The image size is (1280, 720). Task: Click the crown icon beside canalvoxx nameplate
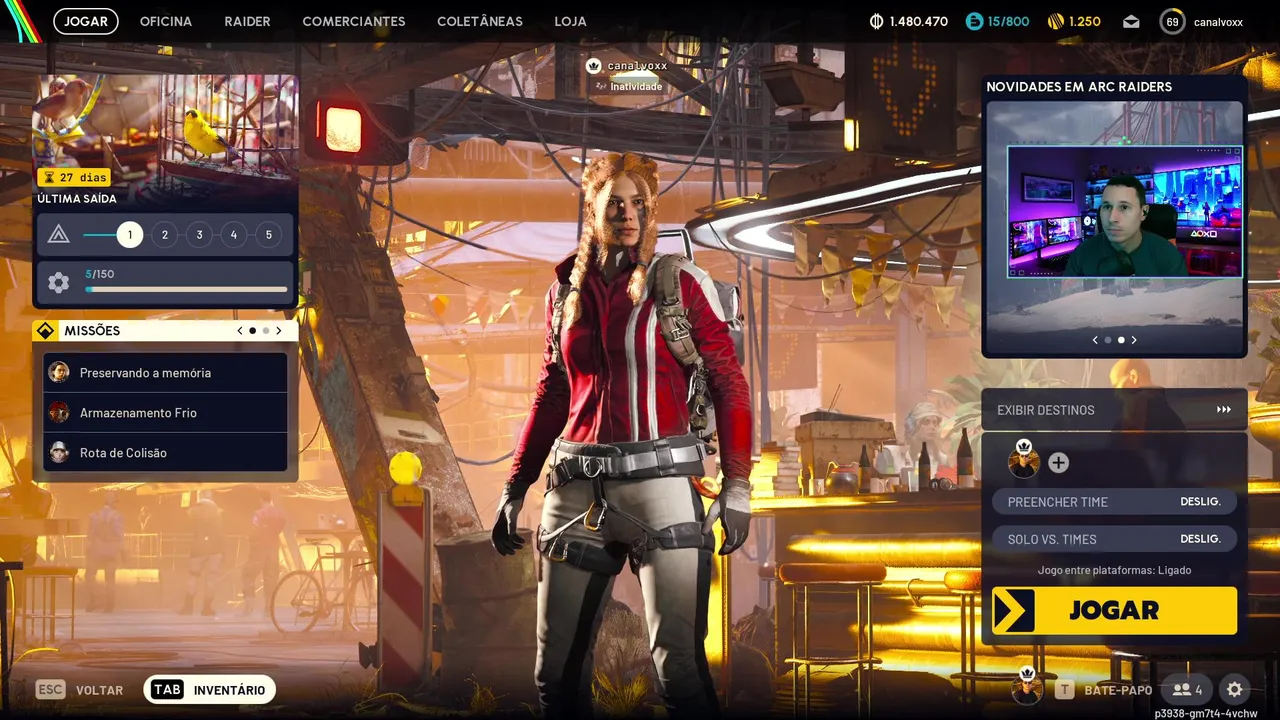[x=594, y=66]
